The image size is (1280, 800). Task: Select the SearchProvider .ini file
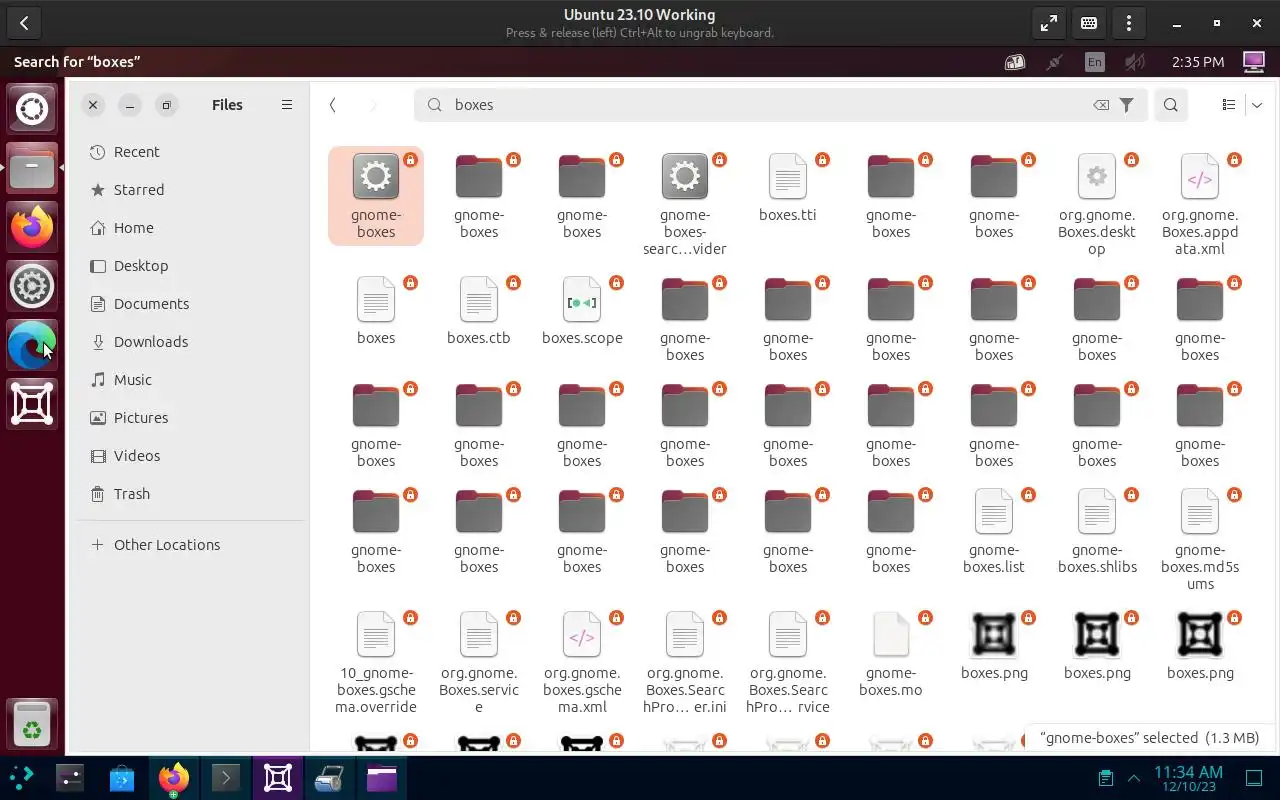click(685, 662)
